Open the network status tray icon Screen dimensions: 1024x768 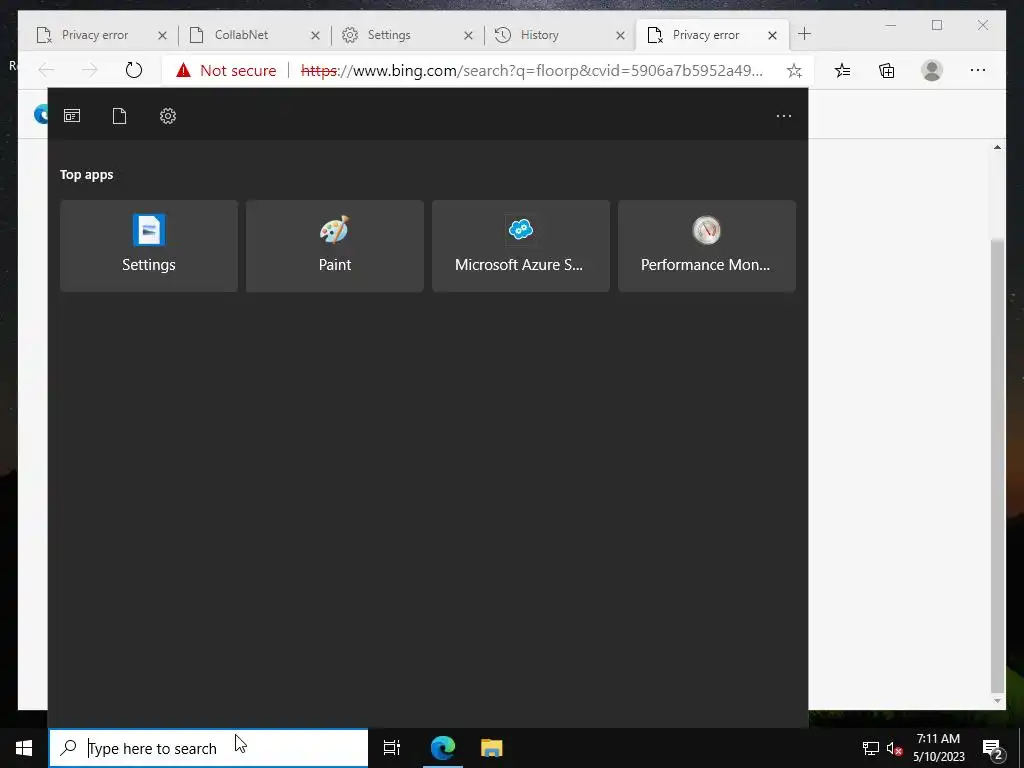pyautogui.click(x=871, y=748)
